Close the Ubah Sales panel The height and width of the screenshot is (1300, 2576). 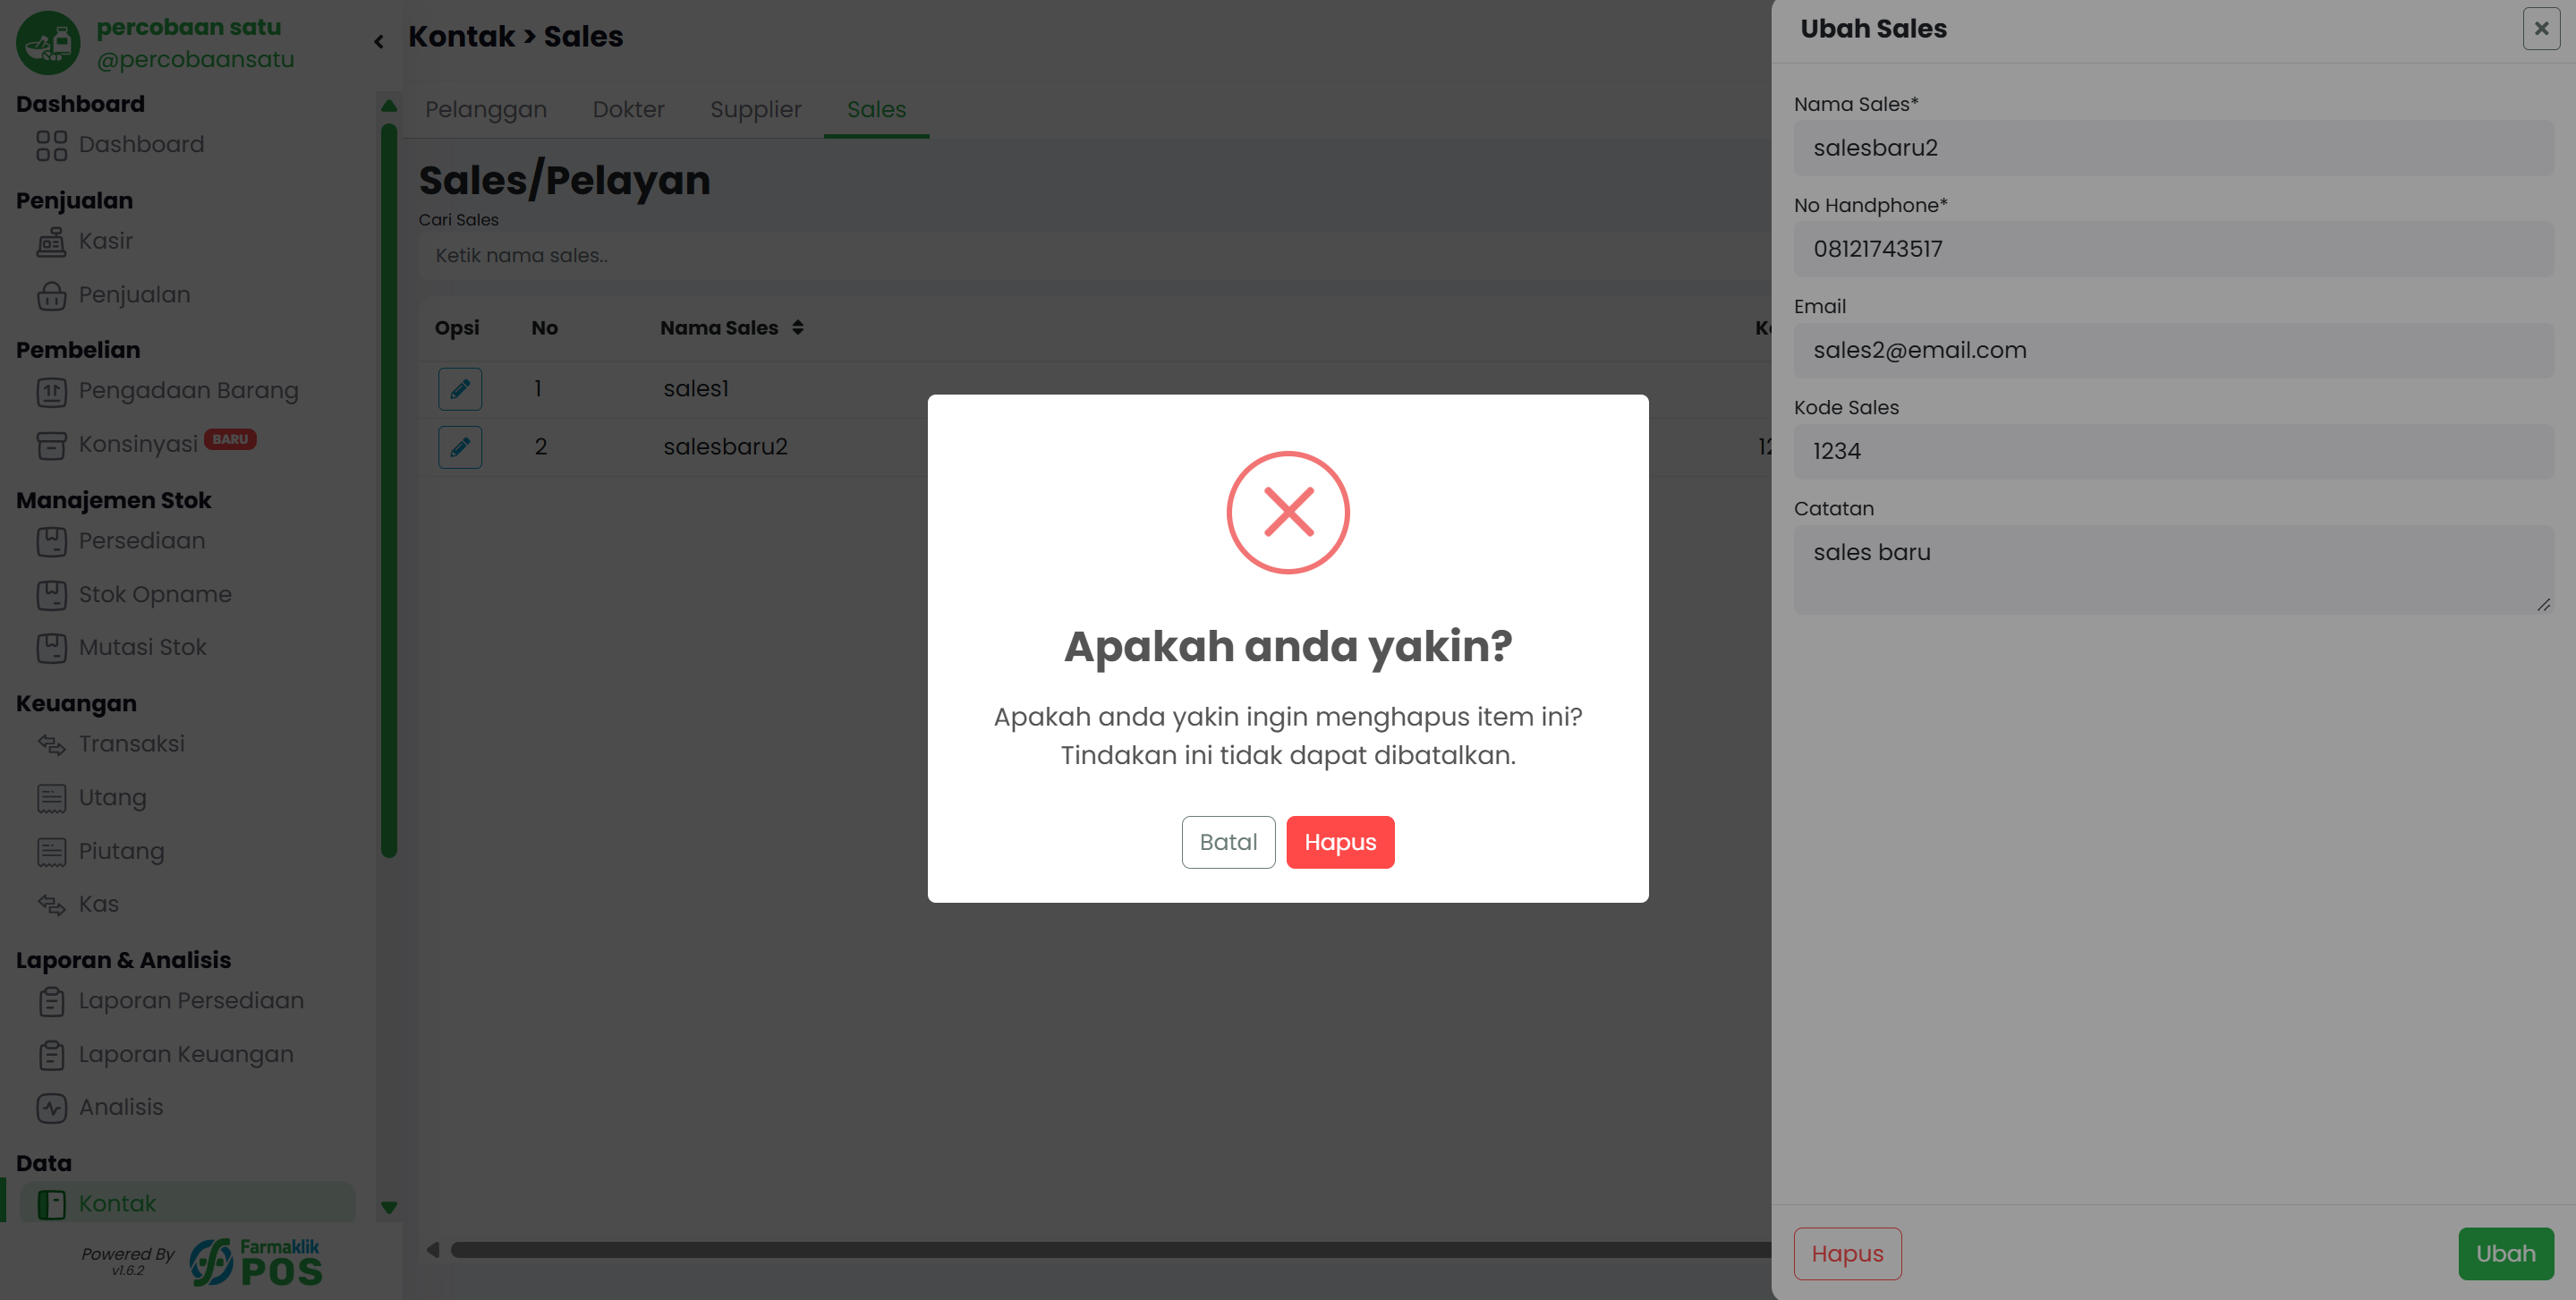[2541, 29]
